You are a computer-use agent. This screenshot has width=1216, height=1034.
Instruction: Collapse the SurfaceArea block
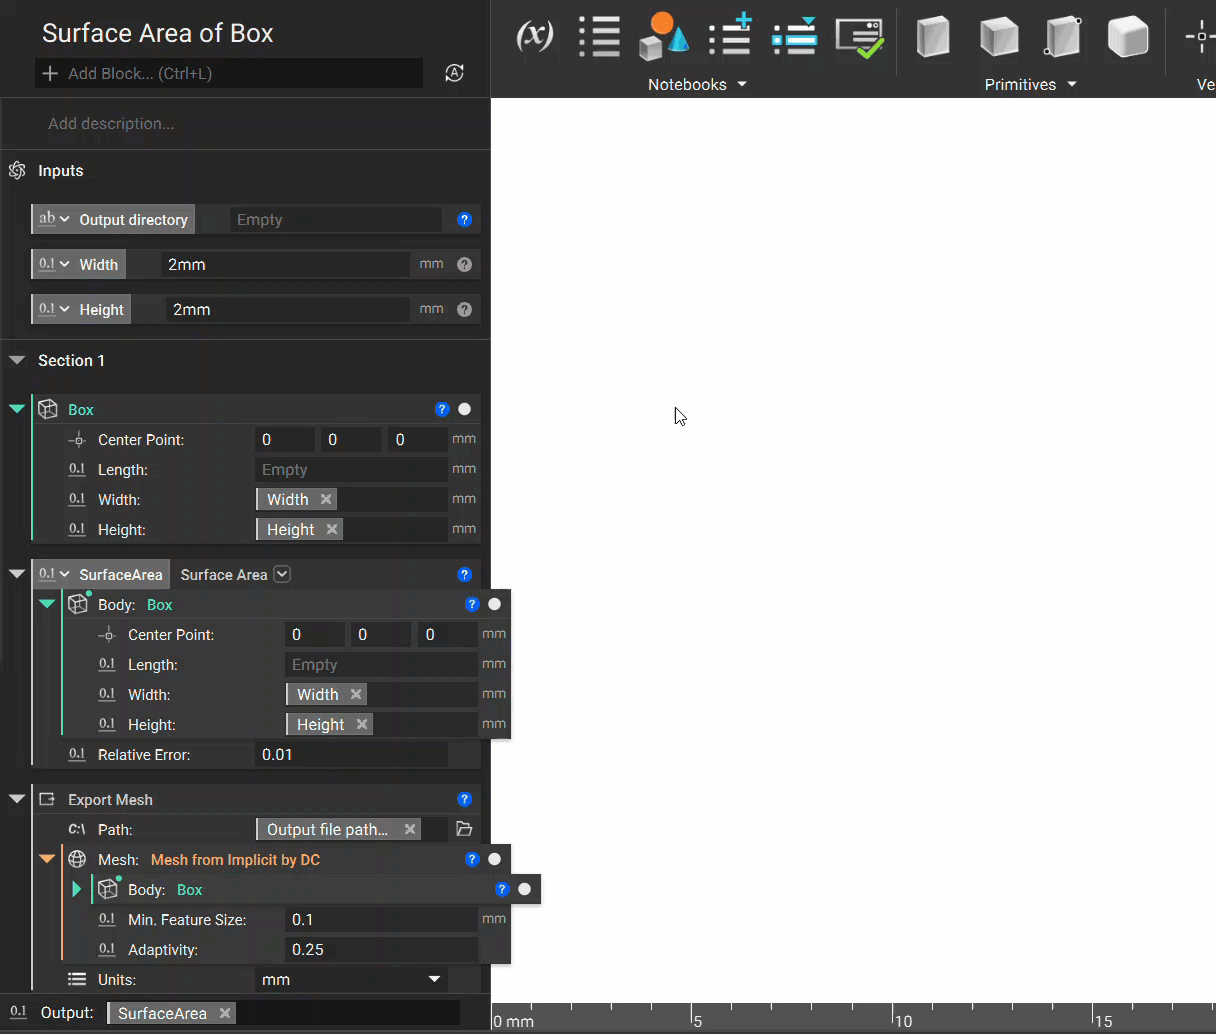17,574
